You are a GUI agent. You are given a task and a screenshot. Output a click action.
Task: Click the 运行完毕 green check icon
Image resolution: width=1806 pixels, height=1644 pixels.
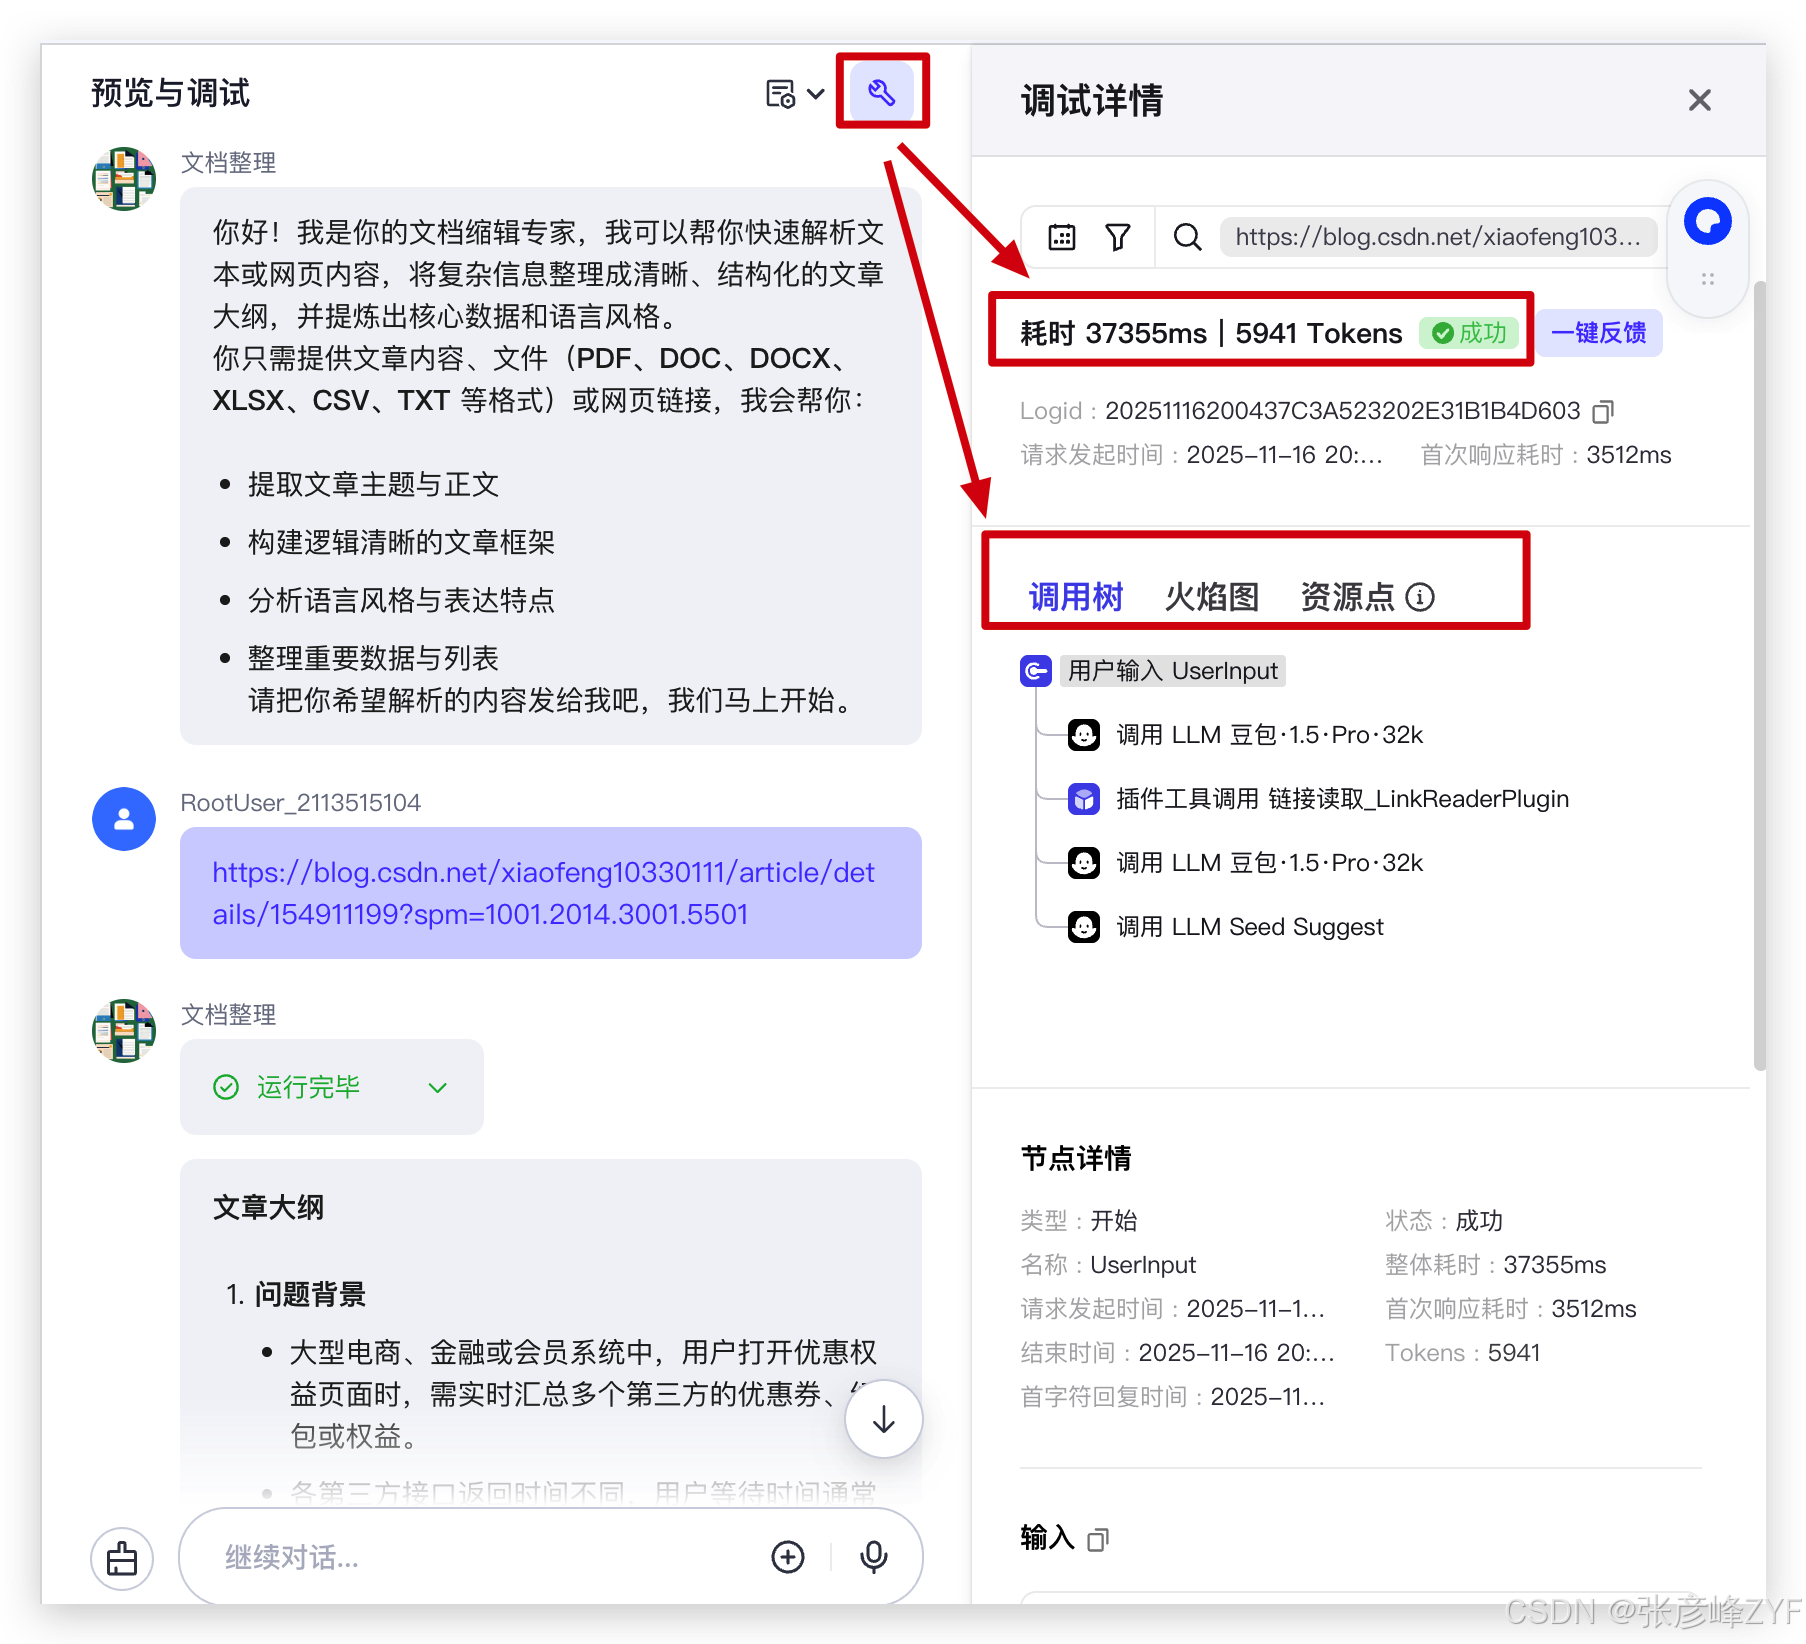click(227, 1087)
